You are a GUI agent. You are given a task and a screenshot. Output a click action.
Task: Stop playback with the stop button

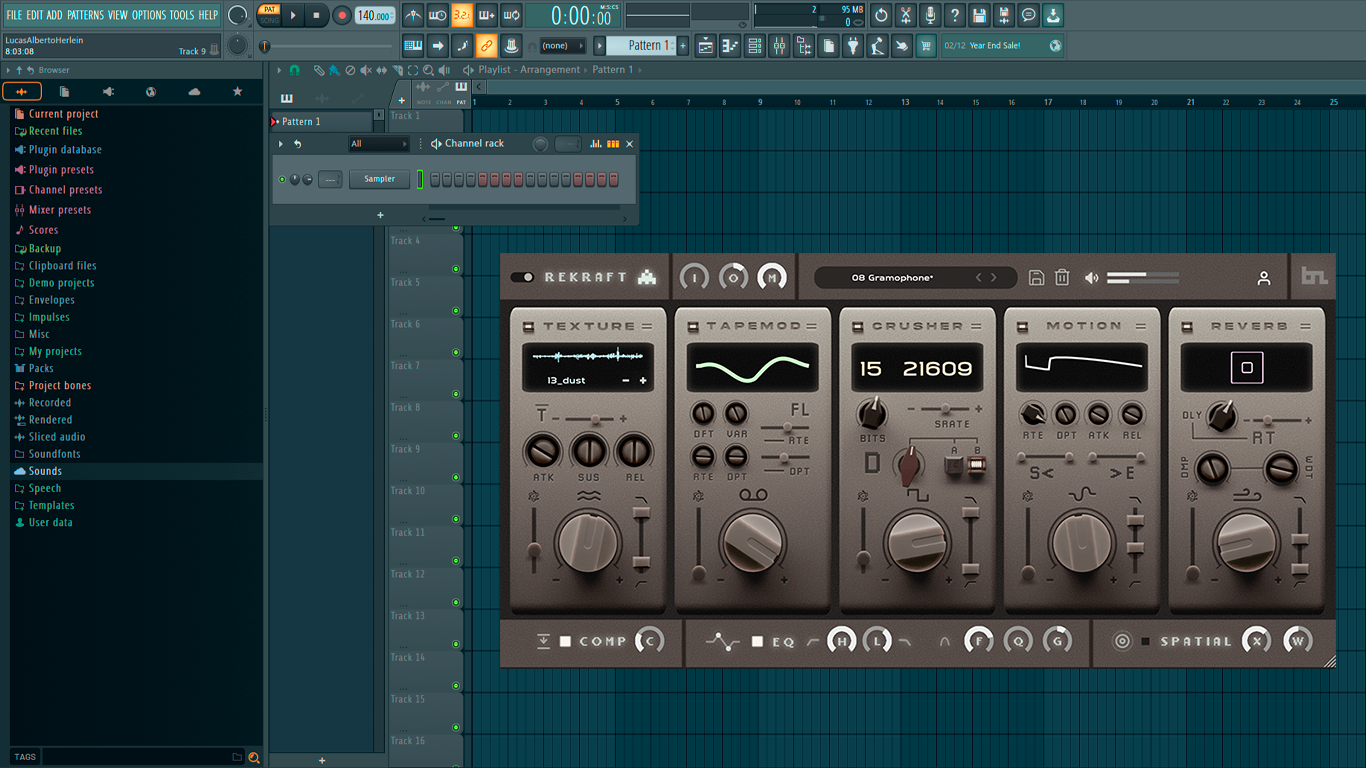tap(317, 15)
